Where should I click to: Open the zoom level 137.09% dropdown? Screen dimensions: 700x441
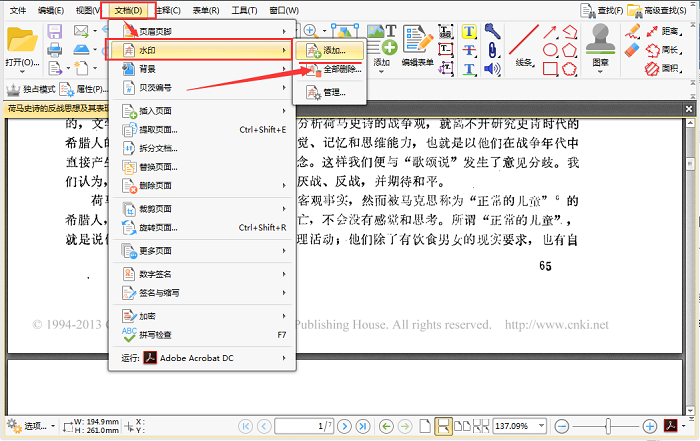(542, 426)
